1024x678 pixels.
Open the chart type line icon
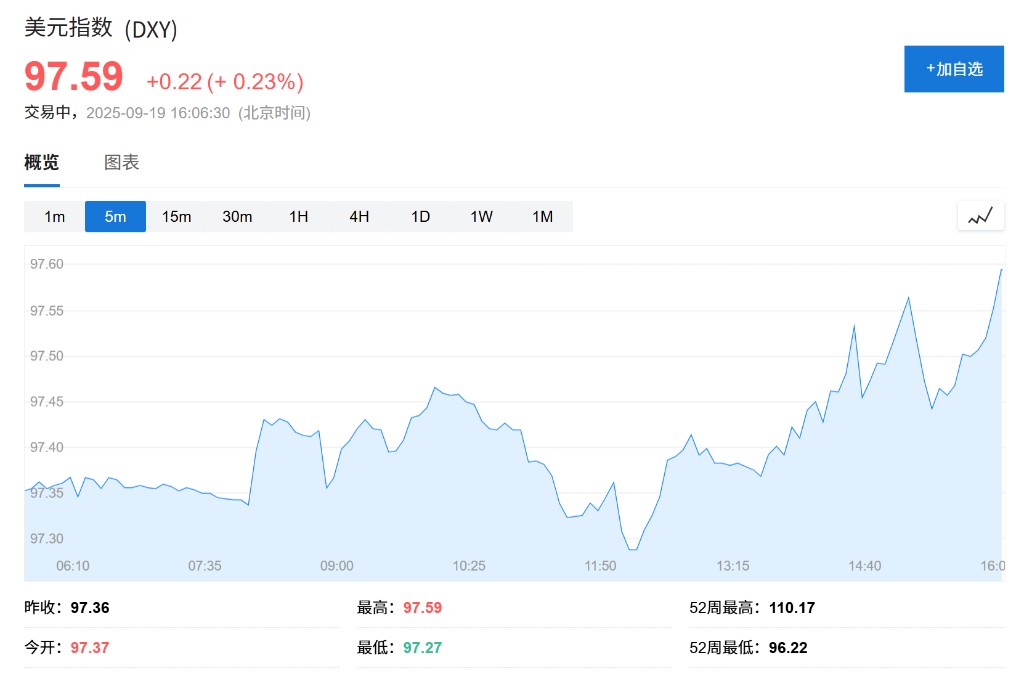pyautogui.click(x=980, y=216)
